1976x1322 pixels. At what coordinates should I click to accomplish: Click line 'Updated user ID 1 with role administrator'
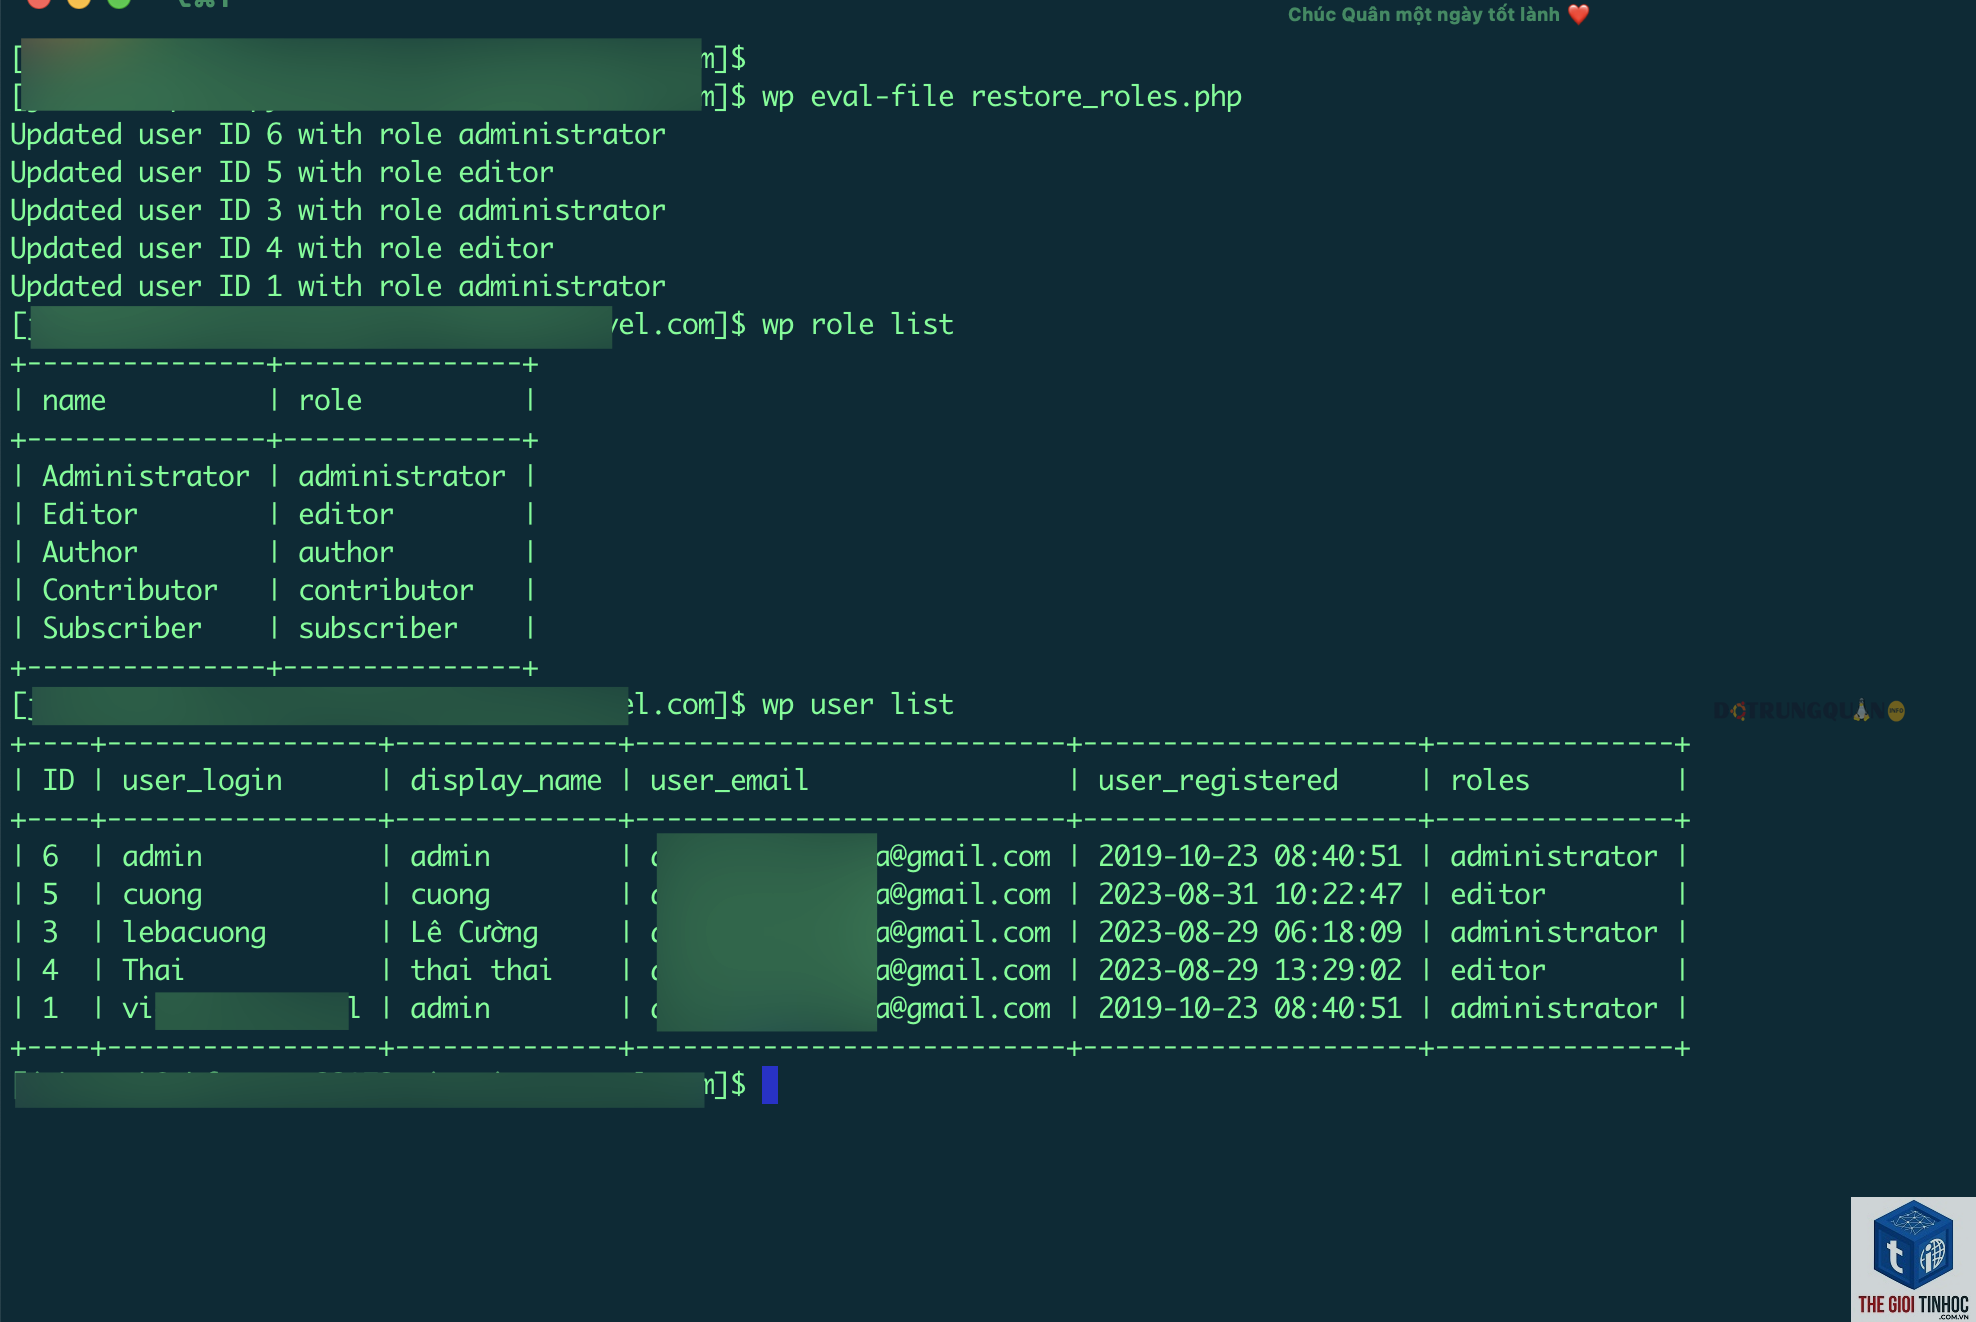click(338, 286)
